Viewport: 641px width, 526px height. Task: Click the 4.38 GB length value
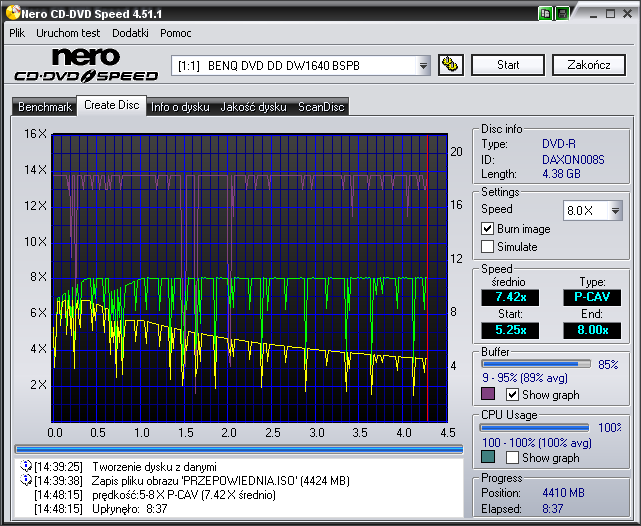coord(561,174)
